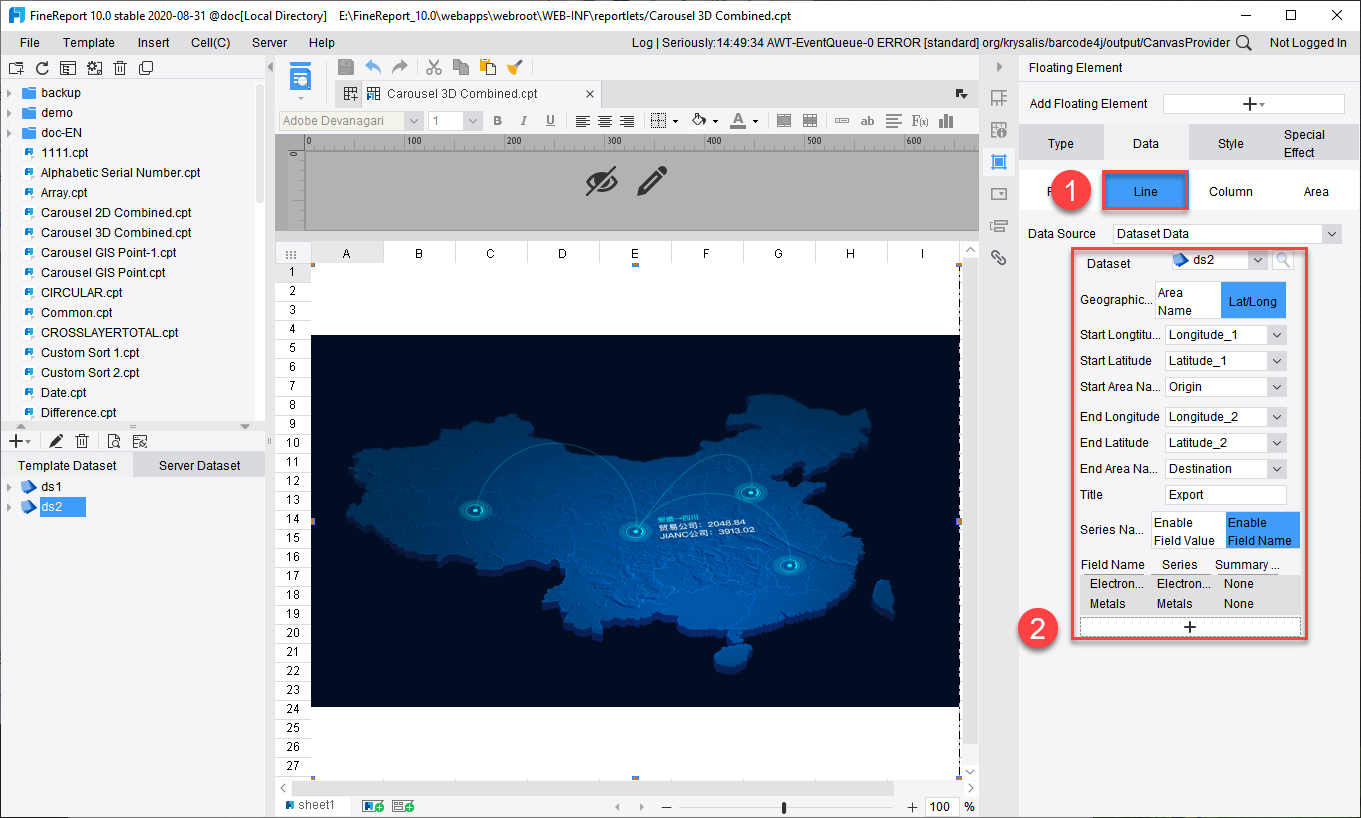Viewport: 1361px width, 818px height.
Task: Toggle bold text formatting
Action: tap(497, 121)
